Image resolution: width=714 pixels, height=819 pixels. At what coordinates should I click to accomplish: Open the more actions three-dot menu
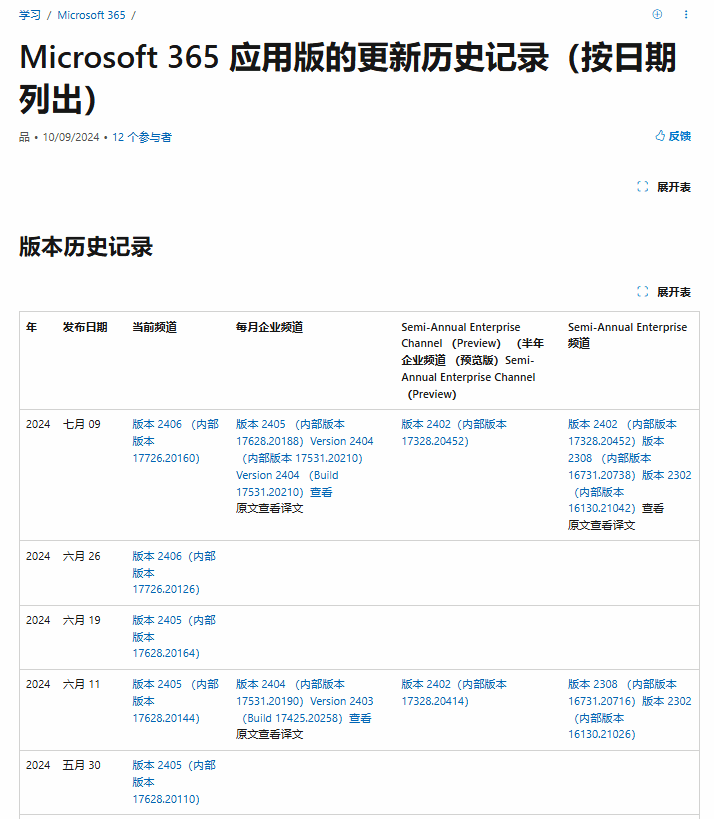(686, 15)
